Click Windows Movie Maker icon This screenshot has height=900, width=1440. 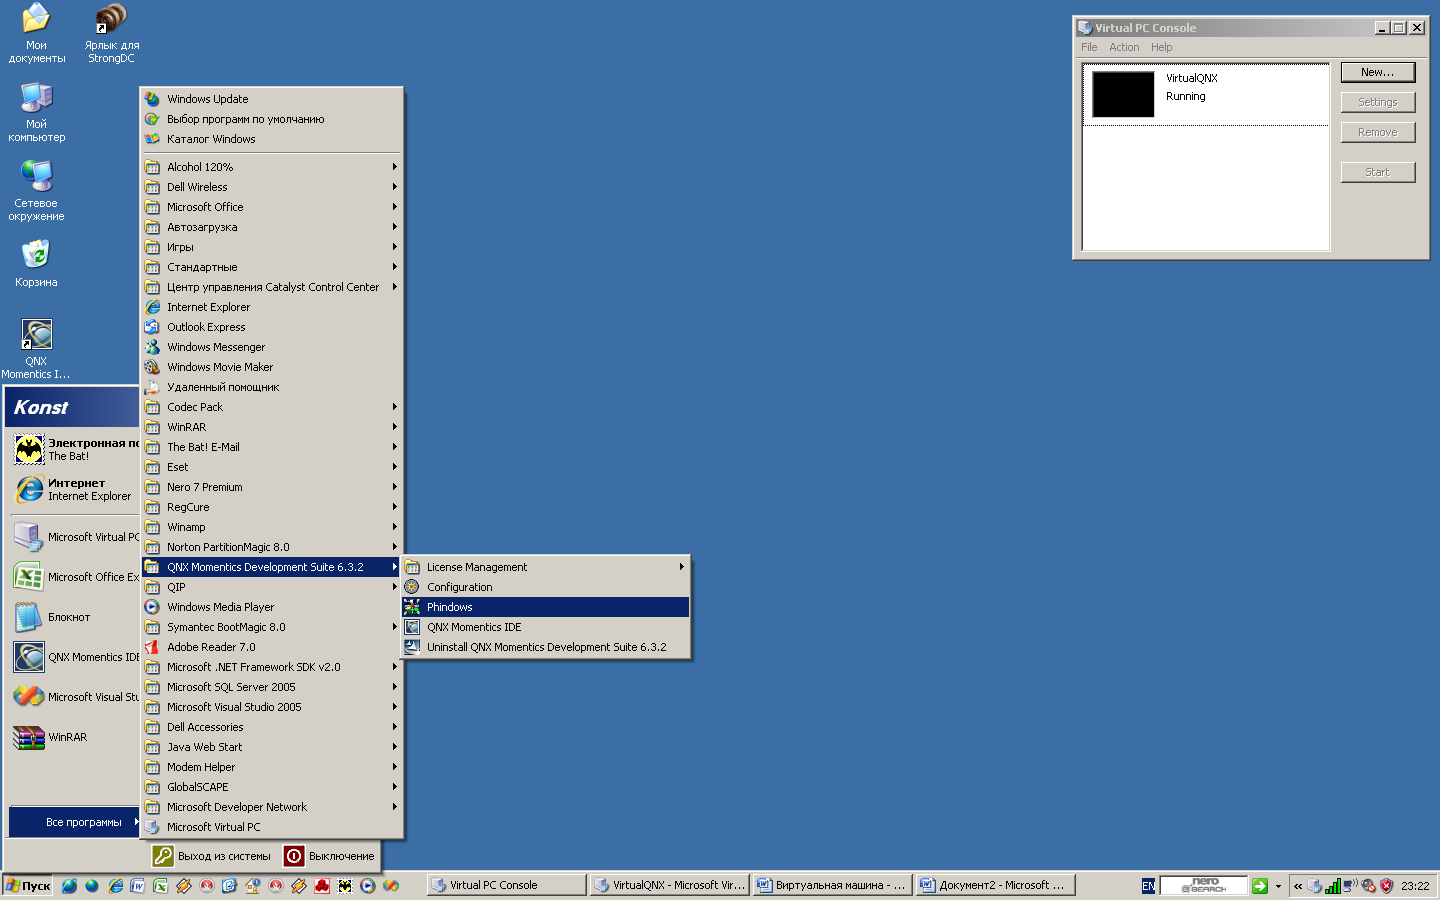152,367
